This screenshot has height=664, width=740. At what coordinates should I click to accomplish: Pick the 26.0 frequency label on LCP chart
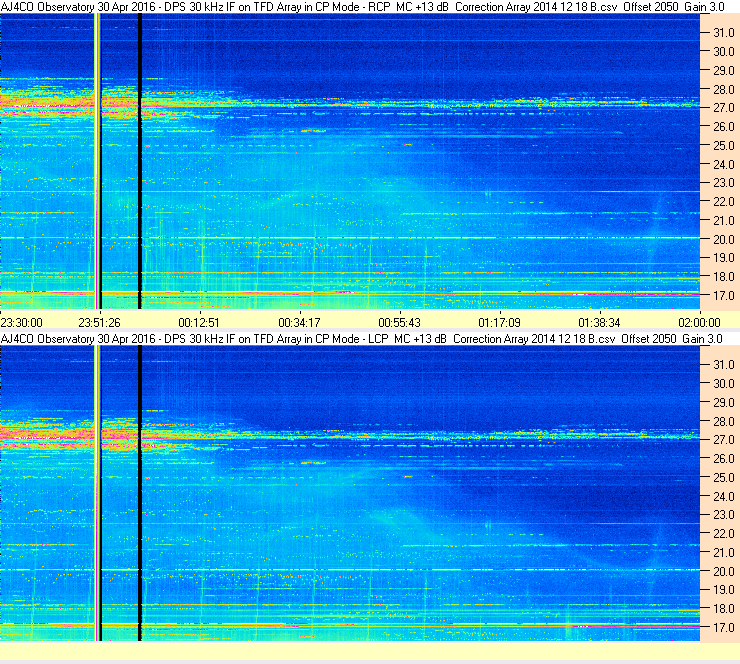pyautogui.click(x=724, y=458)
